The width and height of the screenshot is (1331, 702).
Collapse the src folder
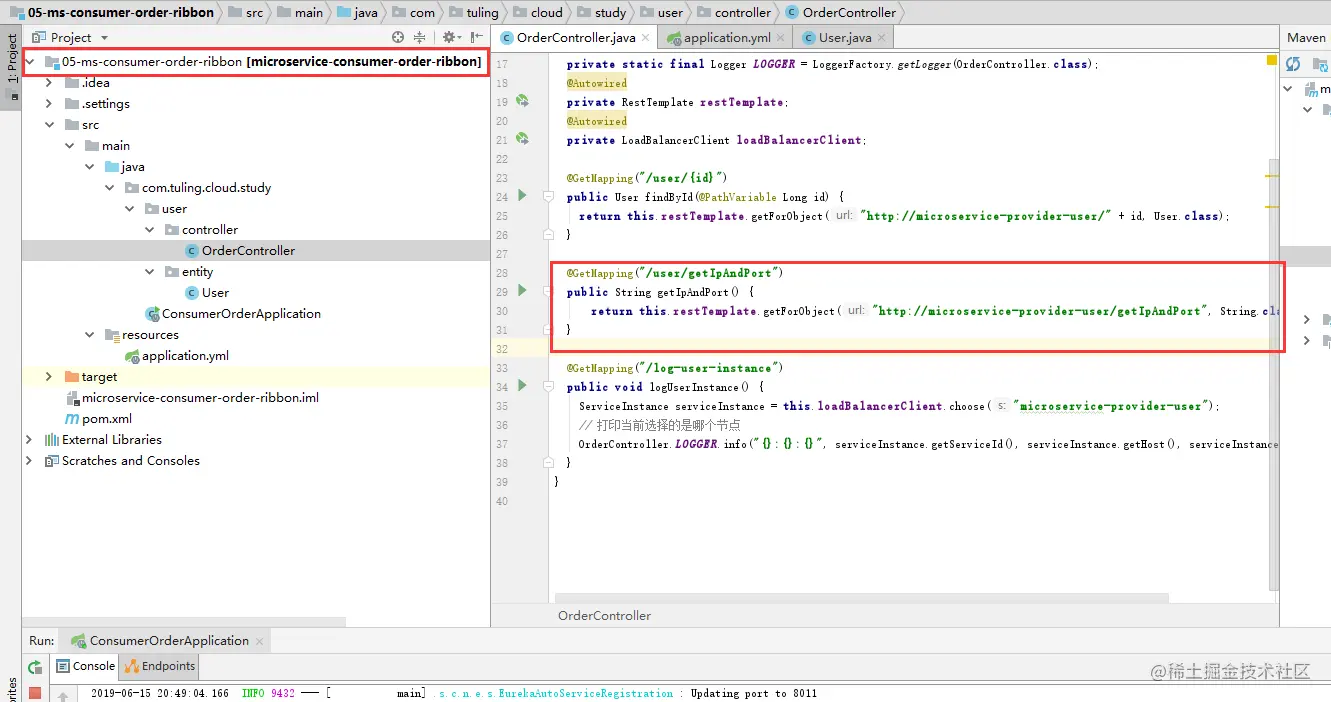(x=49, y=125)
